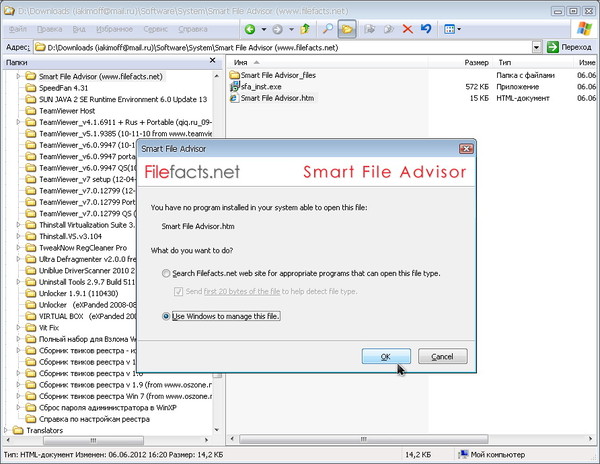Click the Windows flag logo in toolbar
Screen dimensions: 600x464
coord(584,29)
